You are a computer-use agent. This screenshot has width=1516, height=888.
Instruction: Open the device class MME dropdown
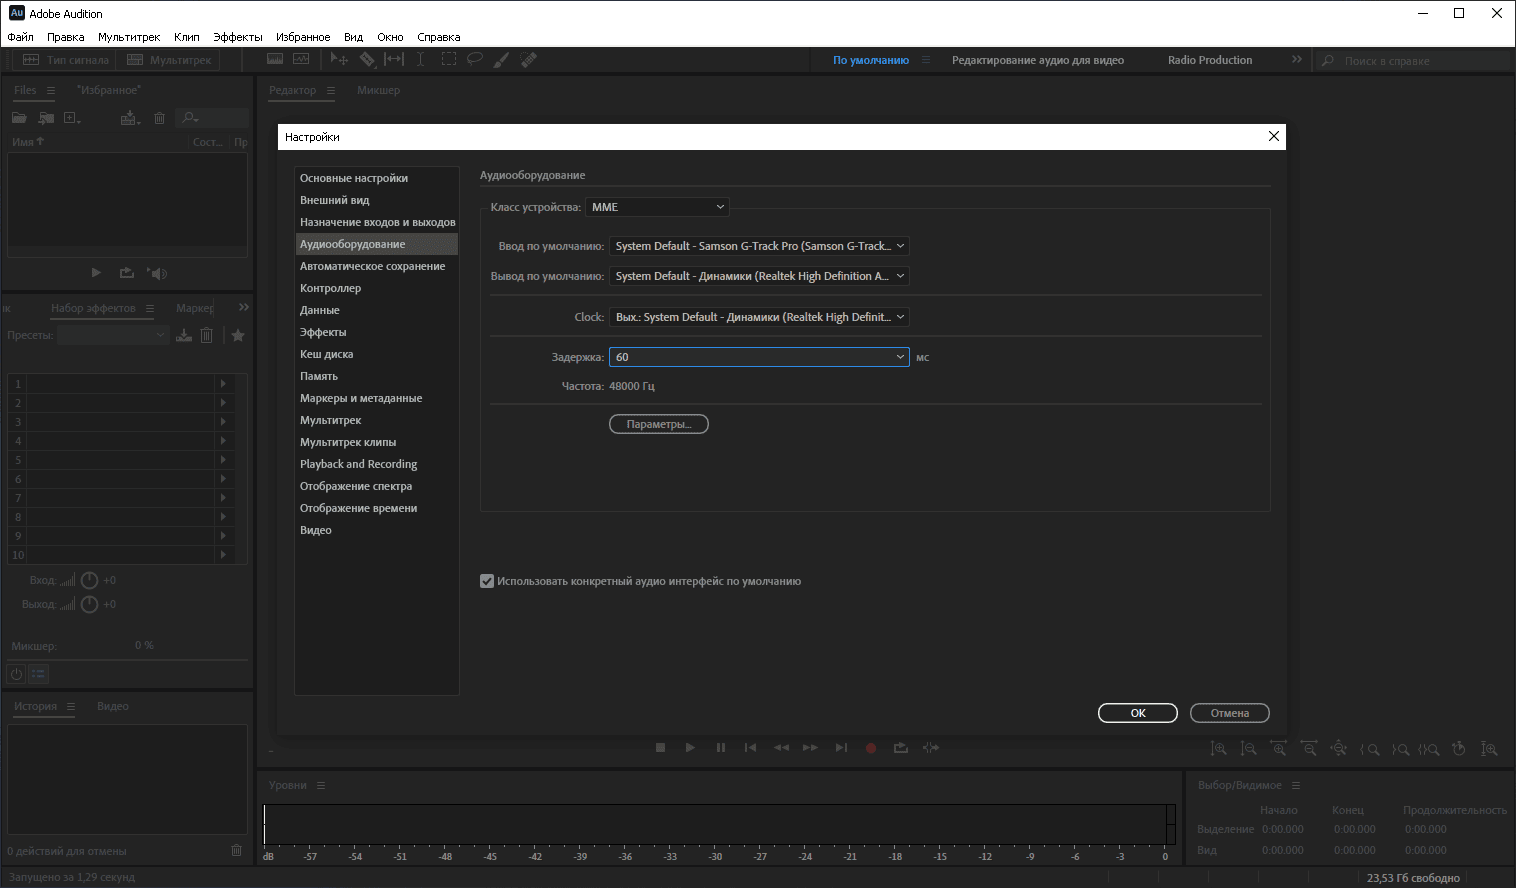(x=657, y=207)
